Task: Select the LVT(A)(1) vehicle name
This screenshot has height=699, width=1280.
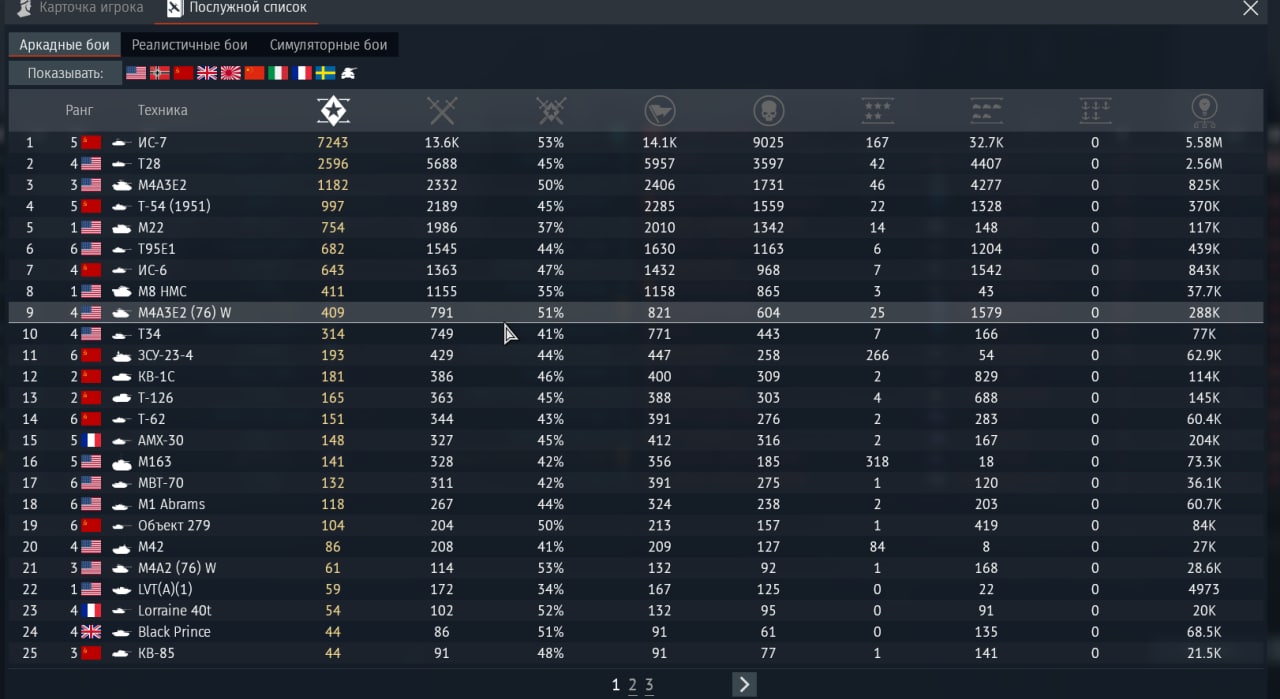Action: coord(165,589)
